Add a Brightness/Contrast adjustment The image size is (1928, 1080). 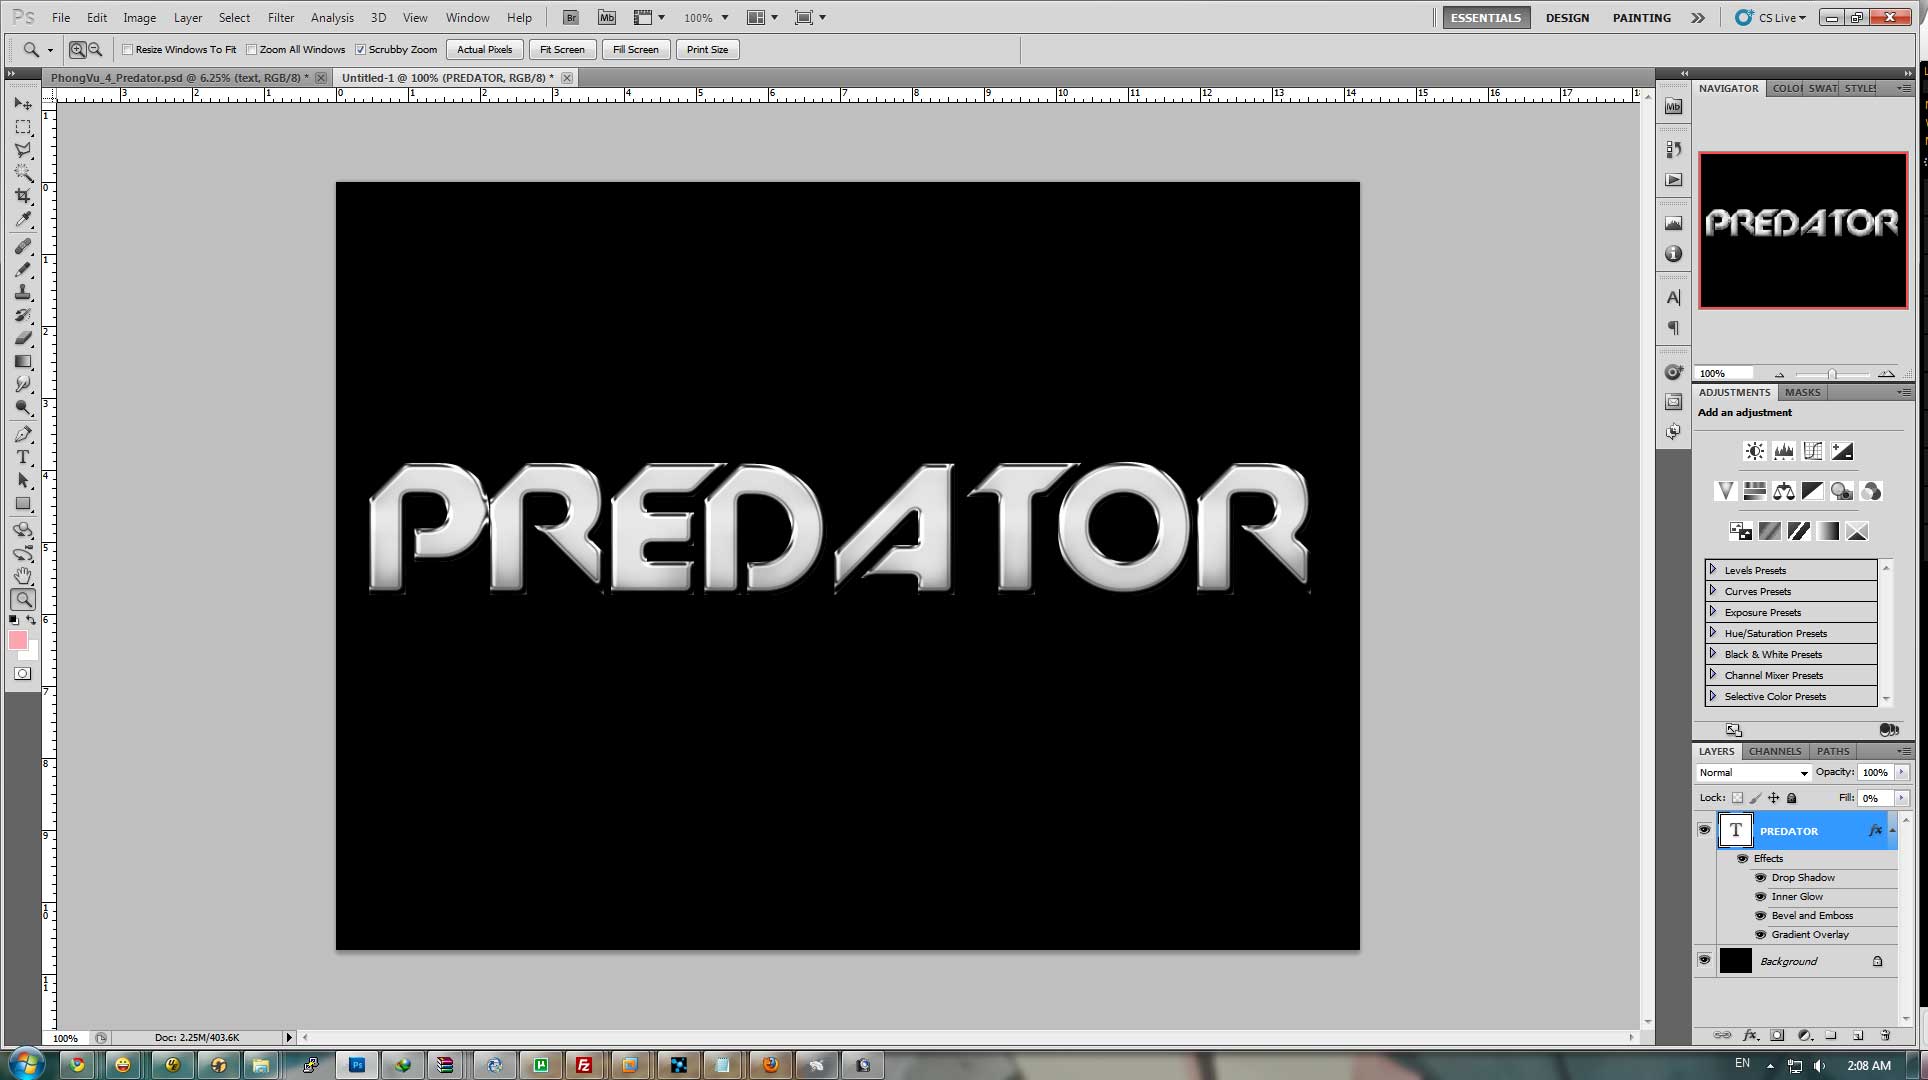(x=1755, y=451)
